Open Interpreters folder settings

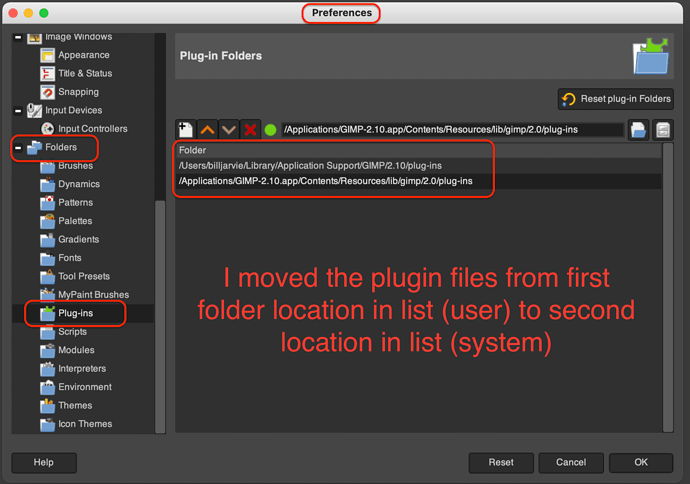tap(82, 369)
